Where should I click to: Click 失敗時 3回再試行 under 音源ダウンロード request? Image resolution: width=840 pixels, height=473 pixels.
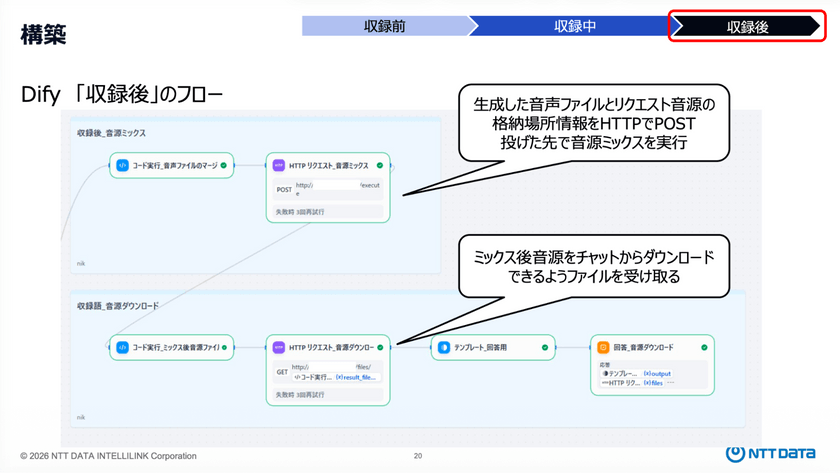point(300,394)
